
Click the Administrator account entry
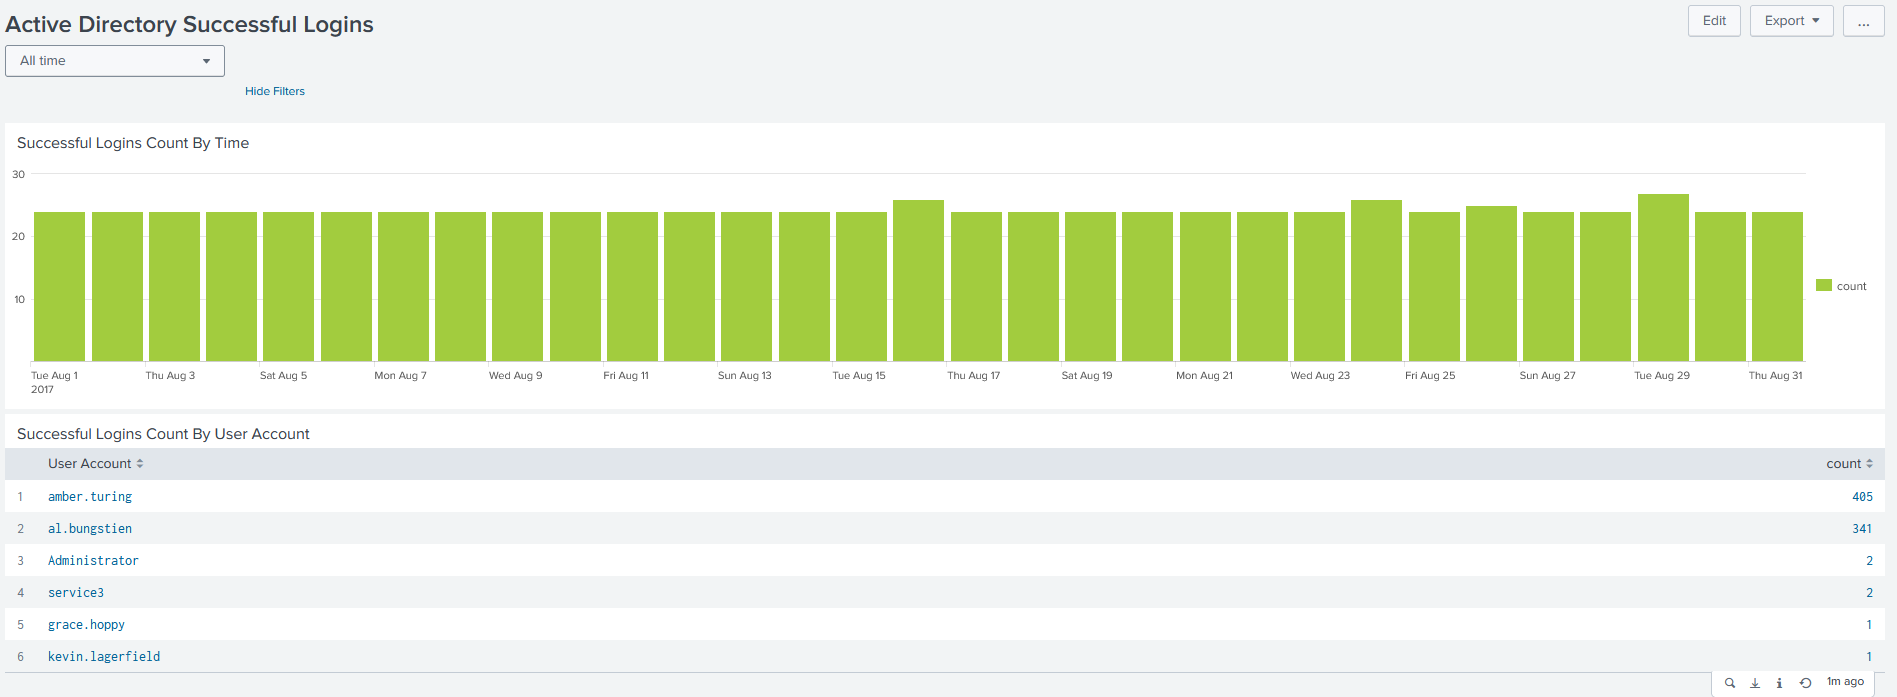[93, 561]
